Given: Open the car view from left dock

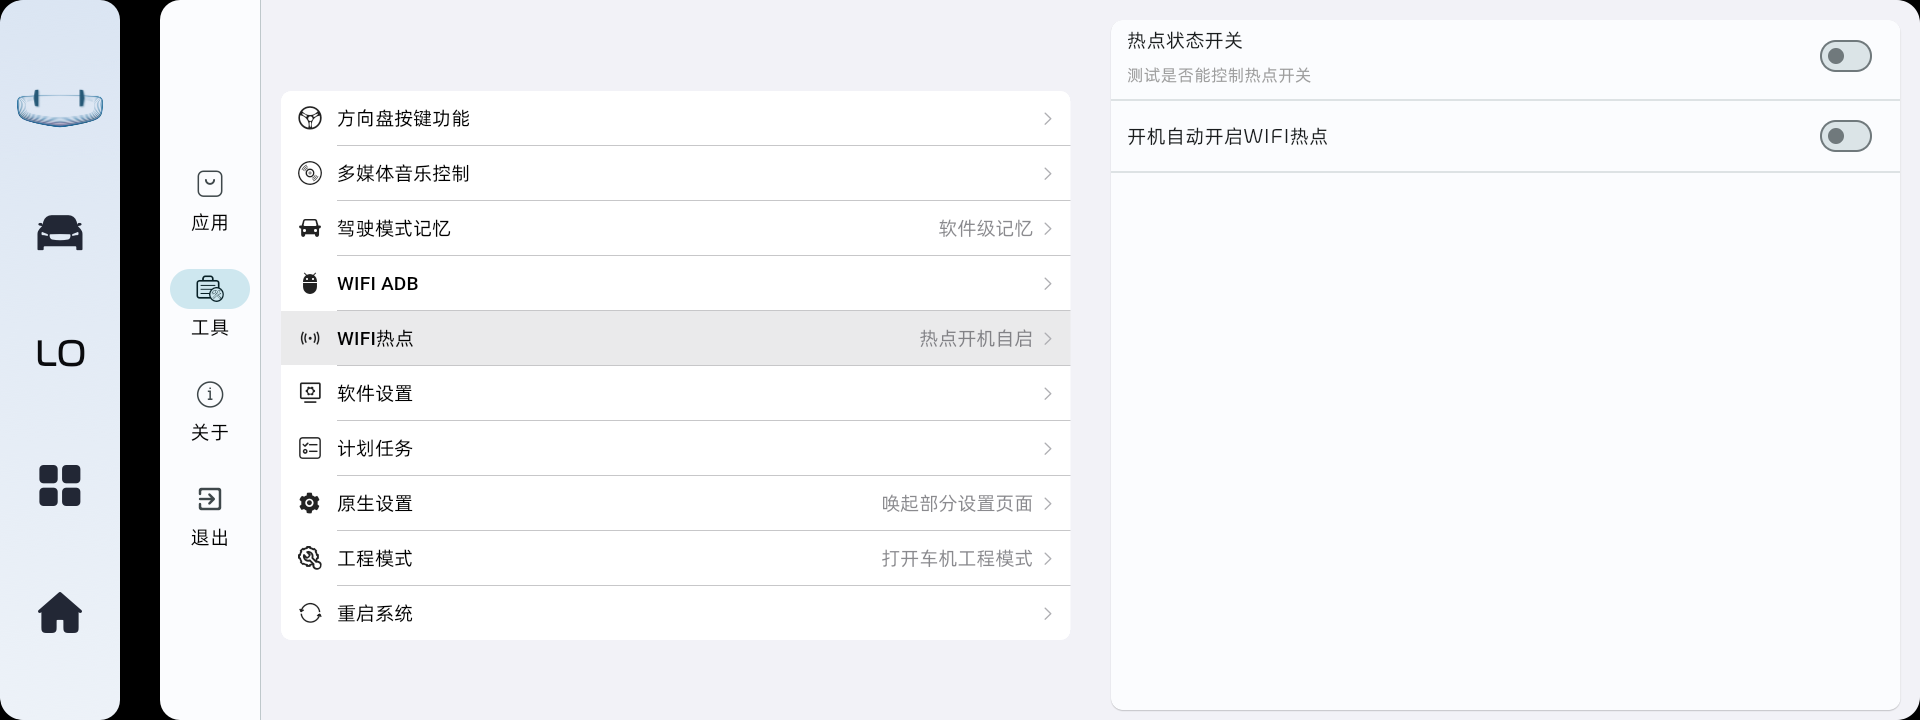Looking at the screenshot, I should (60, 232).
